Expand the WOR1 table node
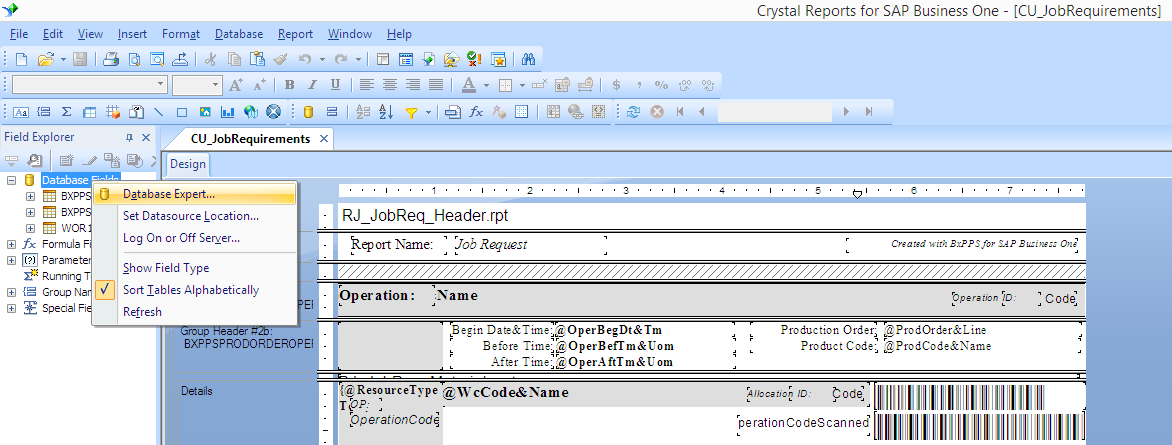Viewport: 1172px width, 445px height. [x=32, y=228]
